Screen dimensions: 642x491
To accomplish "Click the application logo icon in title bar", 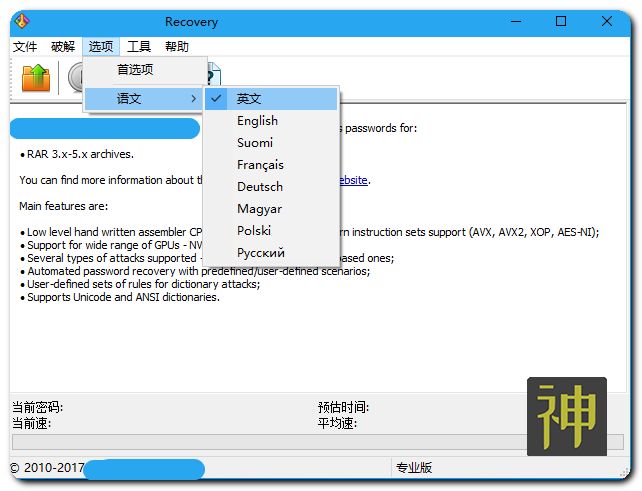I will [x=22, y=20].
